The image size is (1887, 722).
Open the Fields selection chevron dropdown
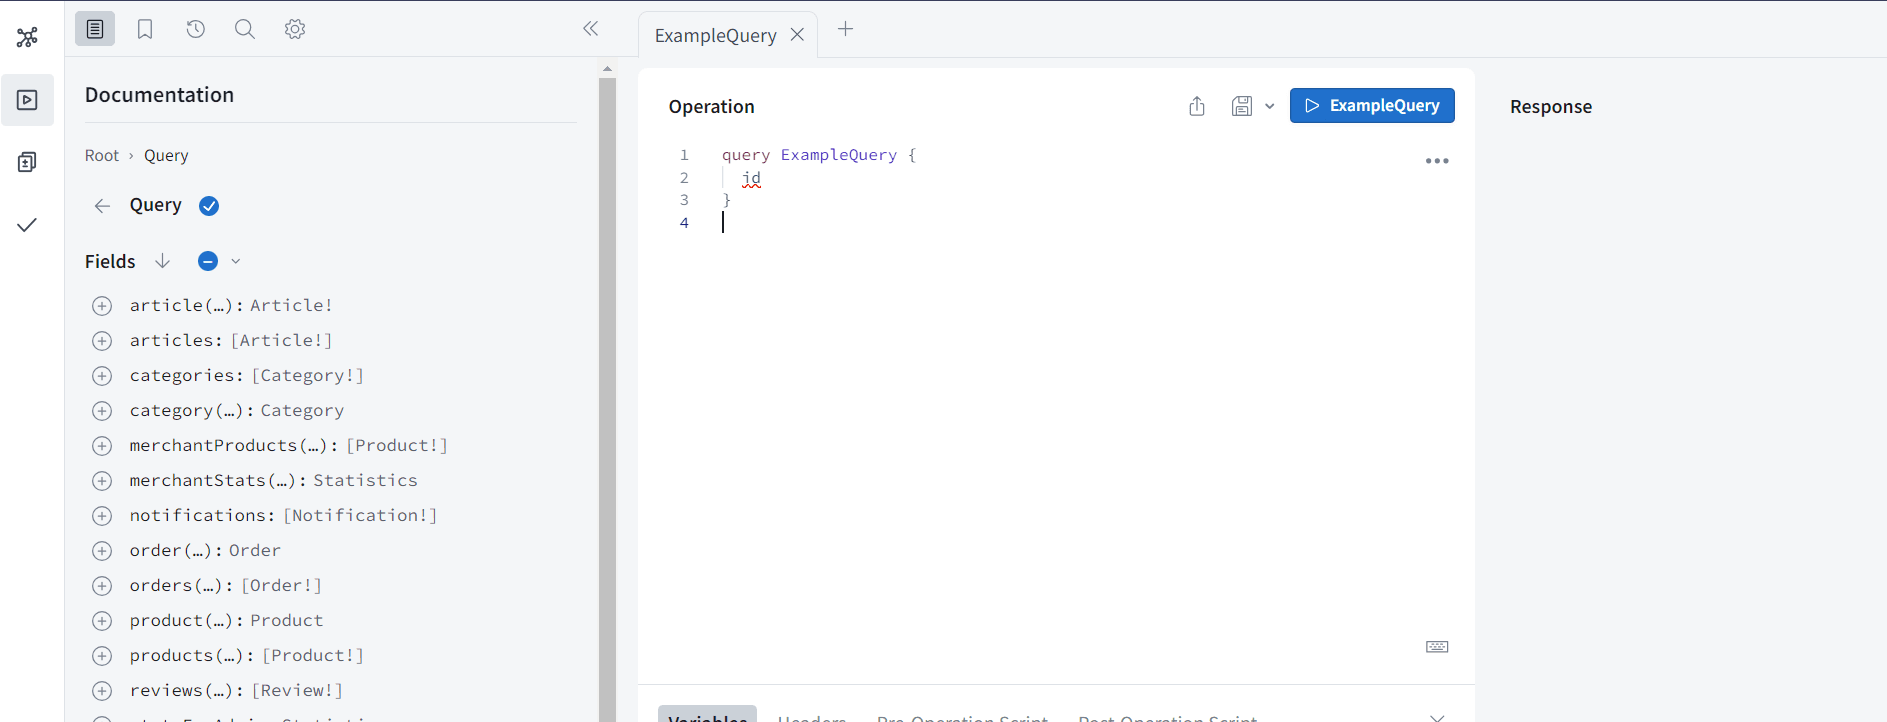(x=236, y=261)
